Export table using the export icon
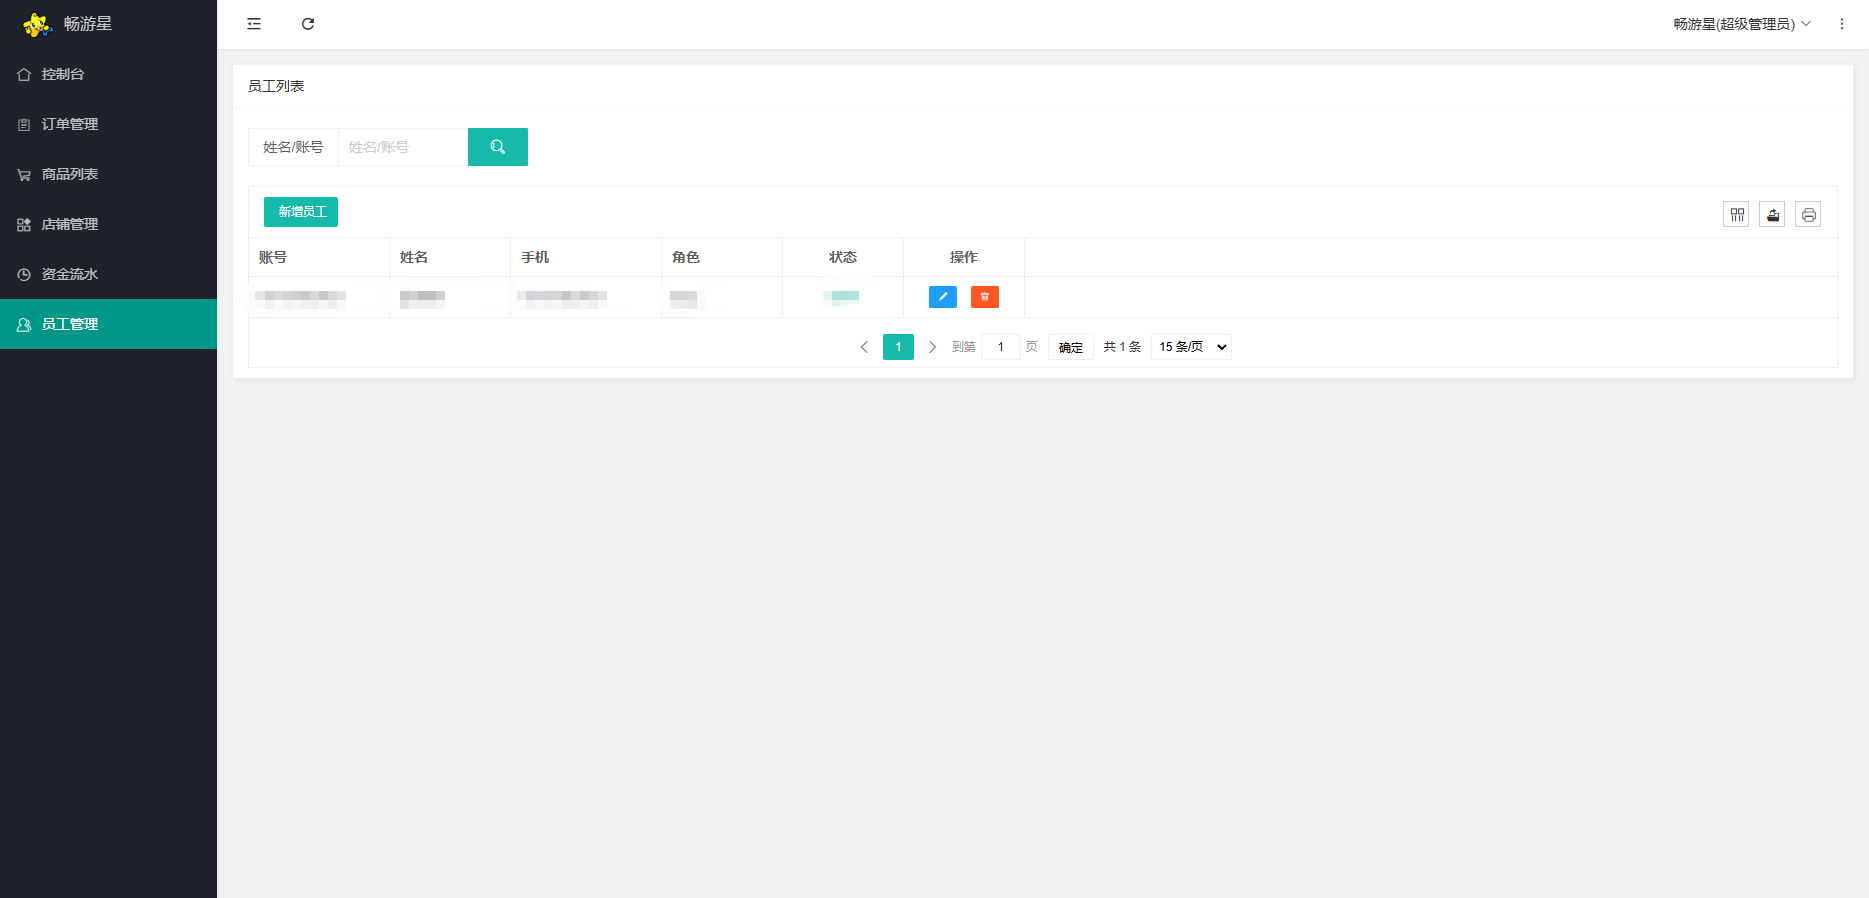This screenshot has height=898, width=1869. [x=1773, y=214]
